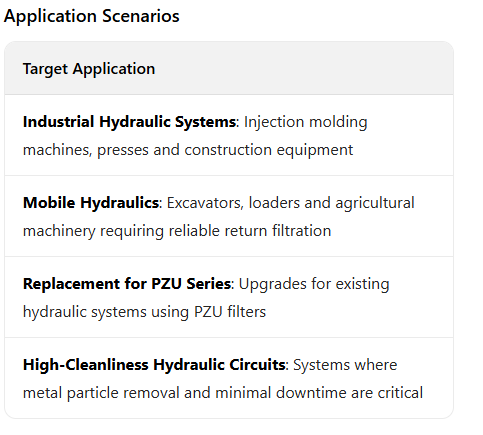This screenshot has height=435, width=483.
Task: Click the hydraulic systems using text
Action: point(106,312)
